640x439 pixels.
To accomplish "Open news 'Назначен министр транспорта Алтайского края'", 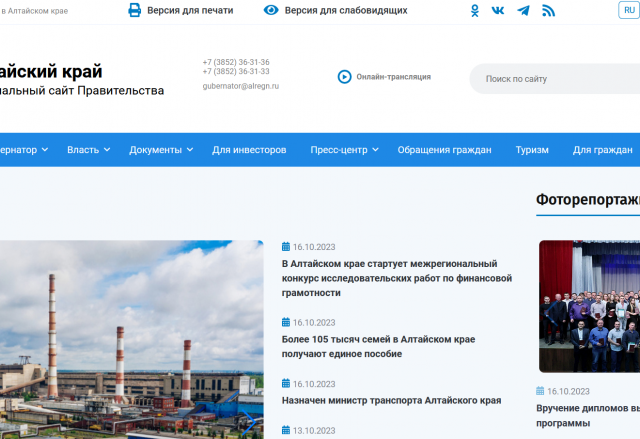I will 391,401.
